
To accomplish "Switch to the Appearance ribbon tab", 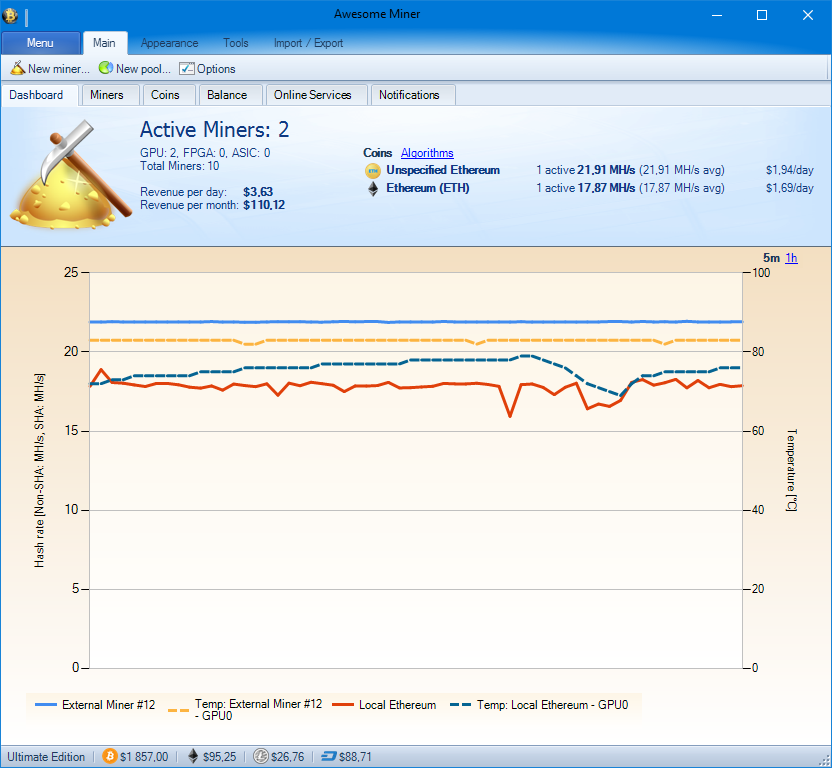I will (169, 43).
